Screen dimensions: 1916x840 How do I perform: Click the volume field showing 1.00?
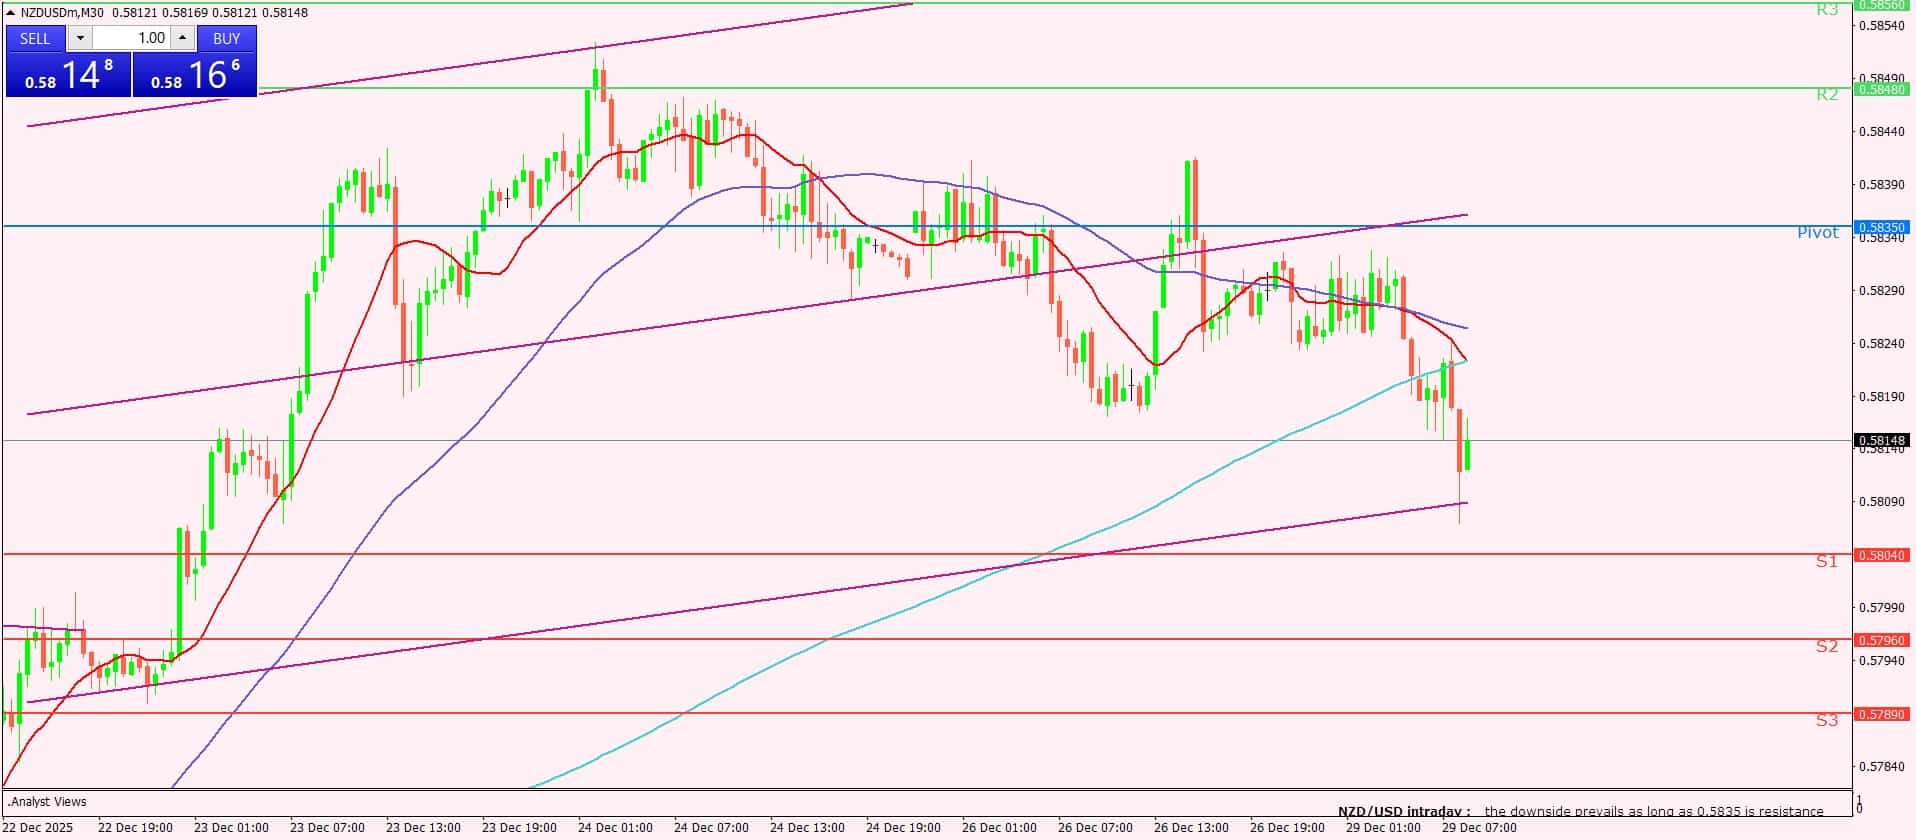pyautogui.click(x=132, y=38)
